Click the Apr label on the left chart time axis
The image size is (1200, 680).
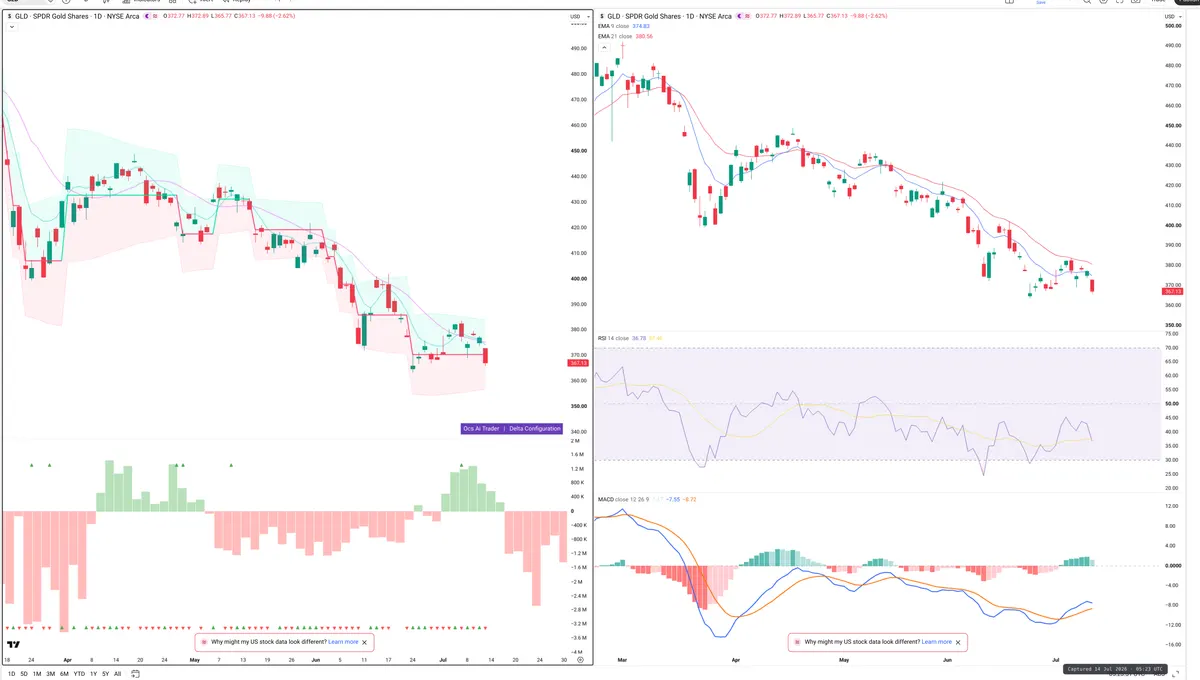pyautogui.click(x=67, y=661)
